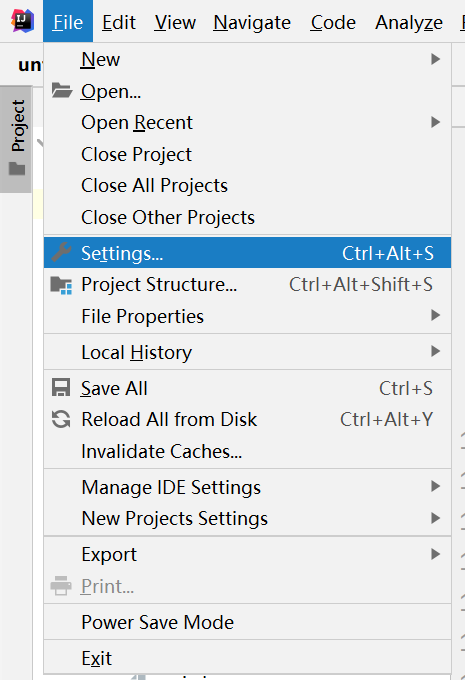
Task: Click the Reload All from Disk arrows icon
Action: pos(61,419)
